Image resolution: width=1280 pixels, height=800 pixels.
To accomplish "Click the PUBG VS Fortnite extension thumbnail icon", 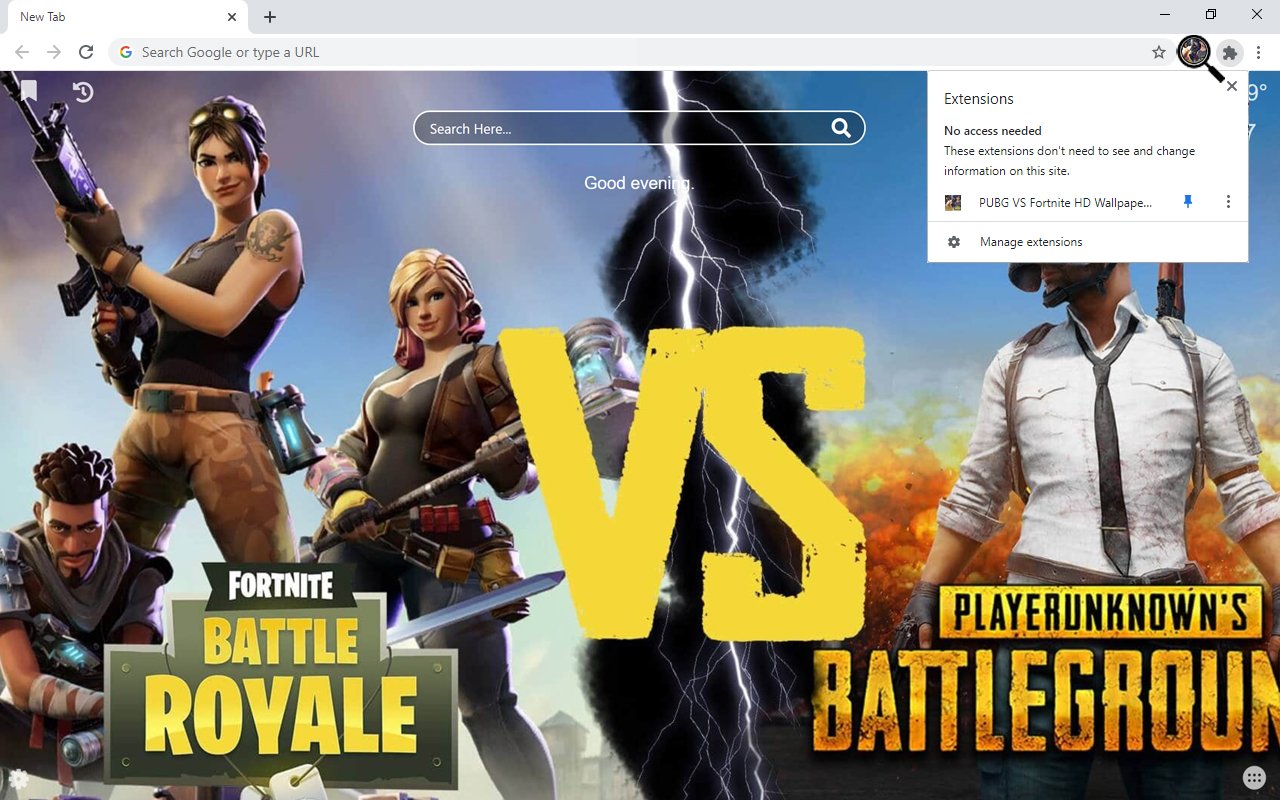I will (x=953, y=203).
